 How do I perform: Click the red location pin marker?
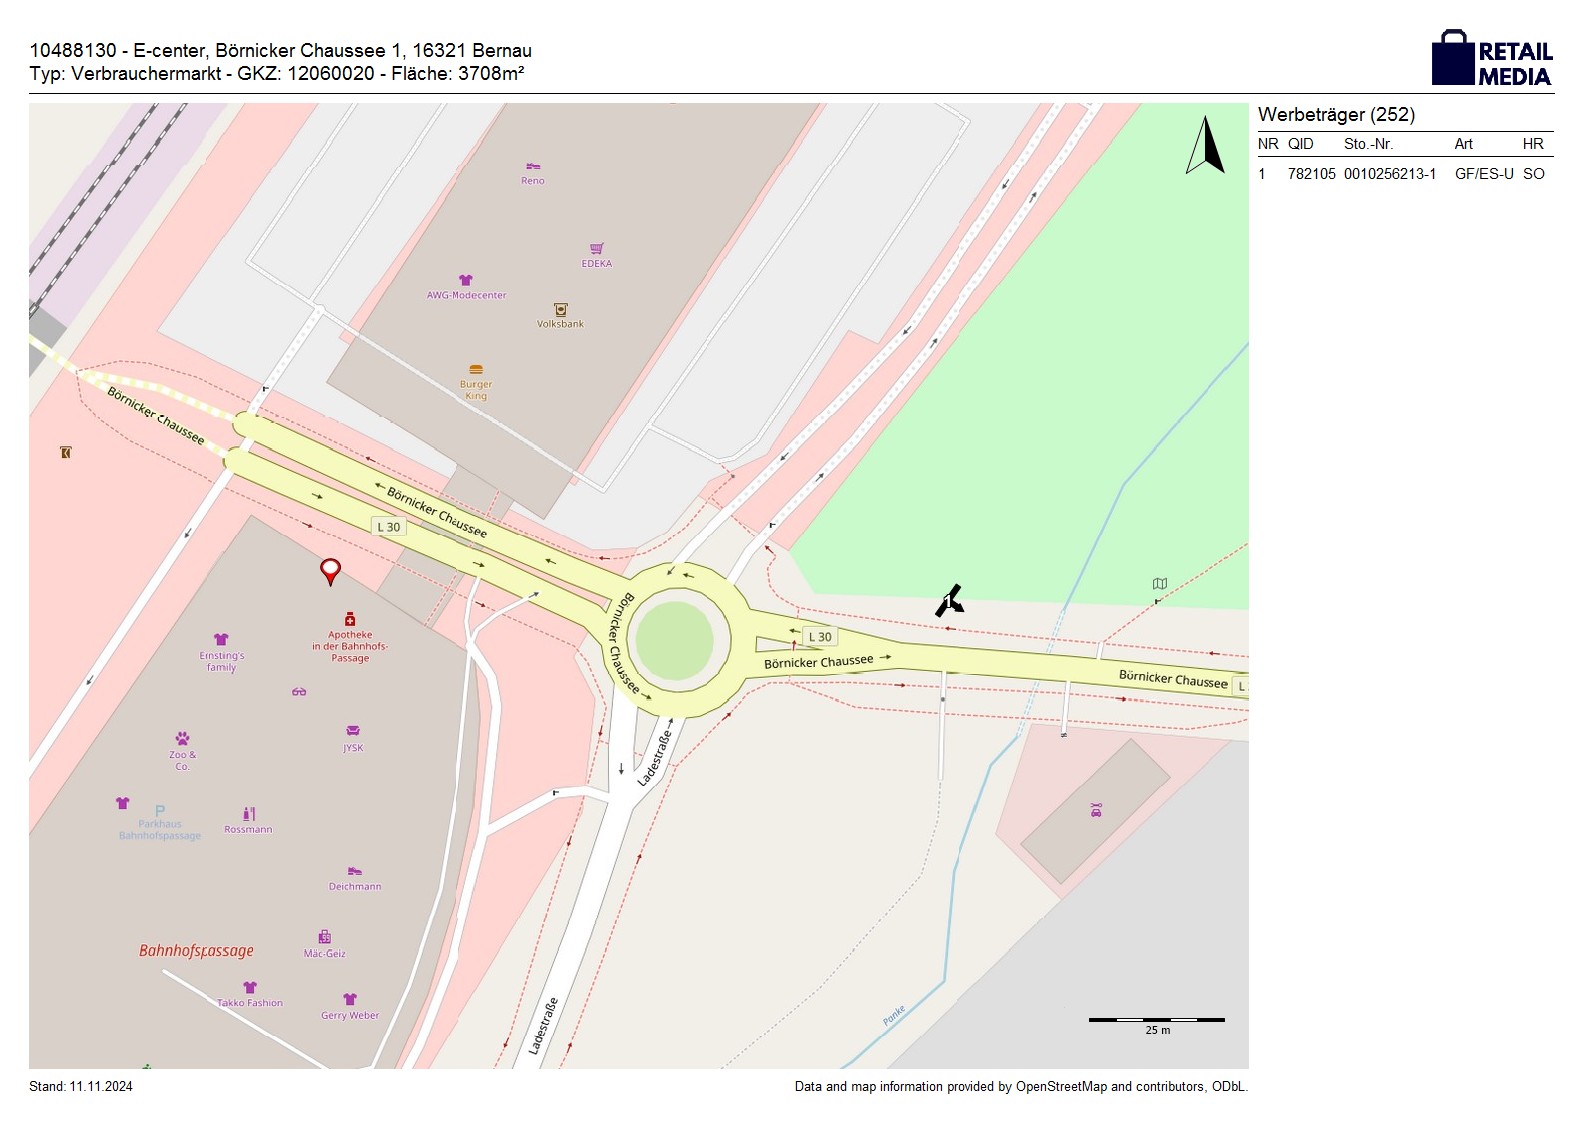pos(330,571)
